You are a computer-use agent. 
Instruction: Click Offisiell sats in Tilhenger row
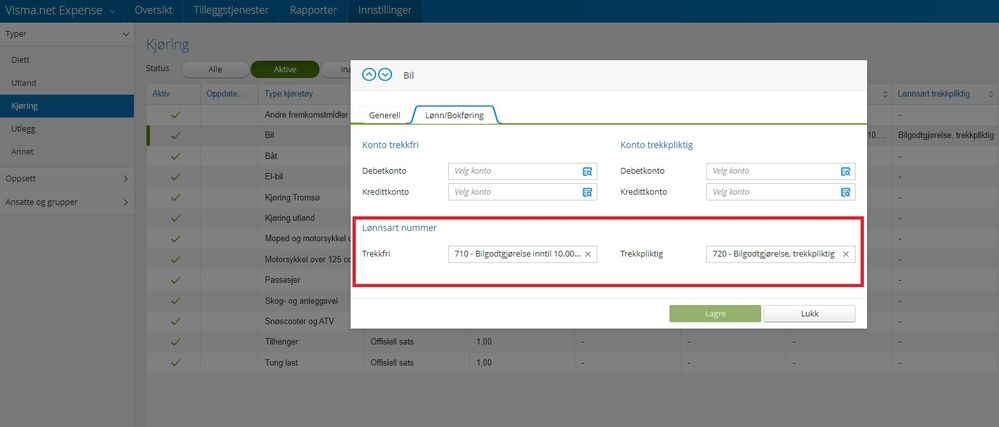click(392, 342)
